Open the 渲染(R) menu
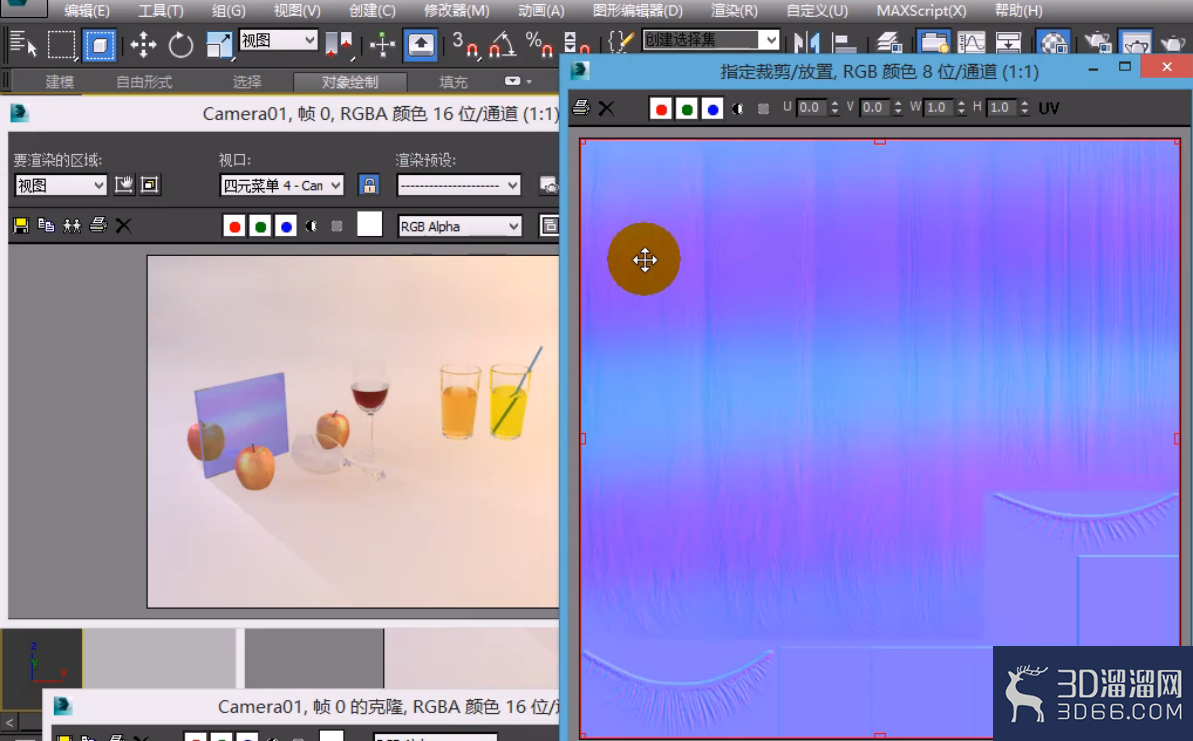Image resolution: width=1193 pixels, height=741 pixels. pyautogui.click(x=734, y=11)
